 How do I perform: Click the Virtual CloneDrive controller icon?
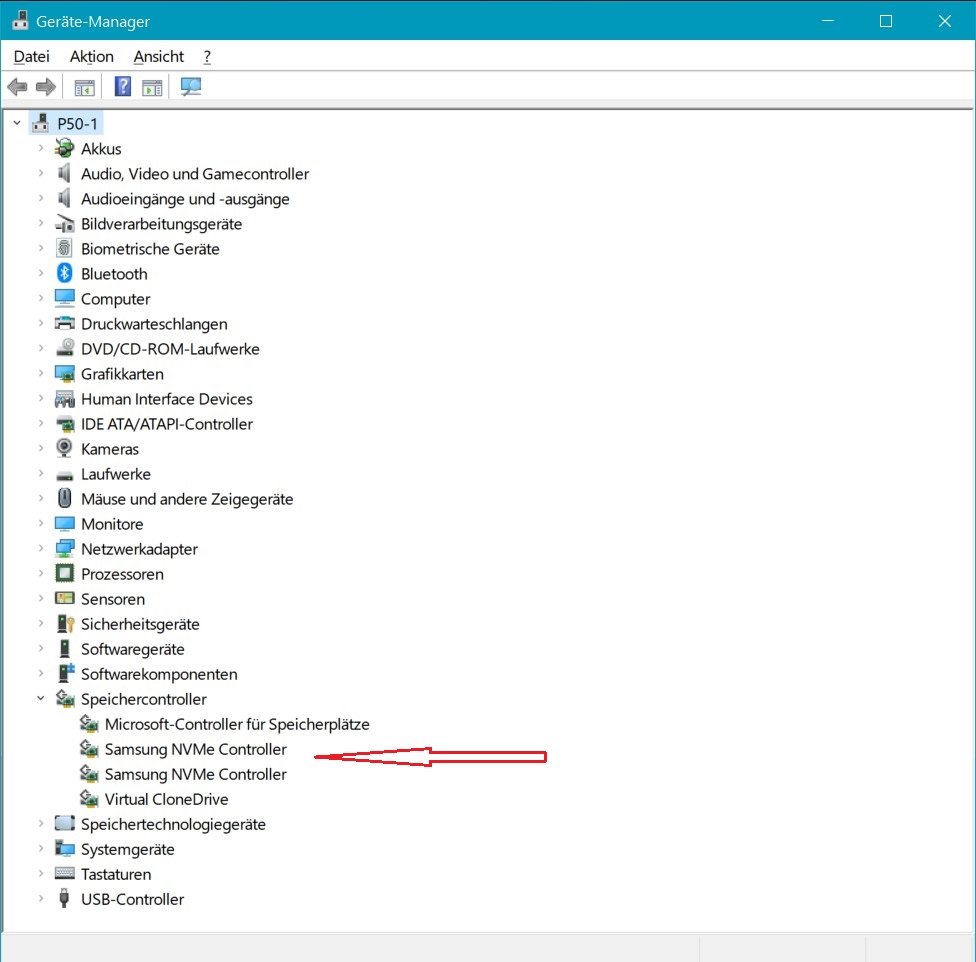coord(89,798)
